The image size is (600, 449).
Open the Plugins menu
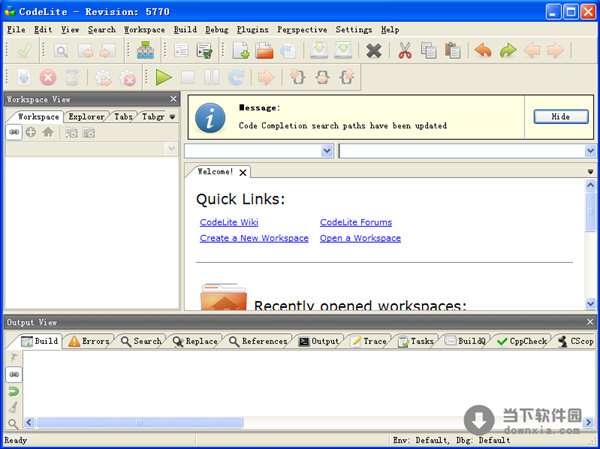click(251, 30)
